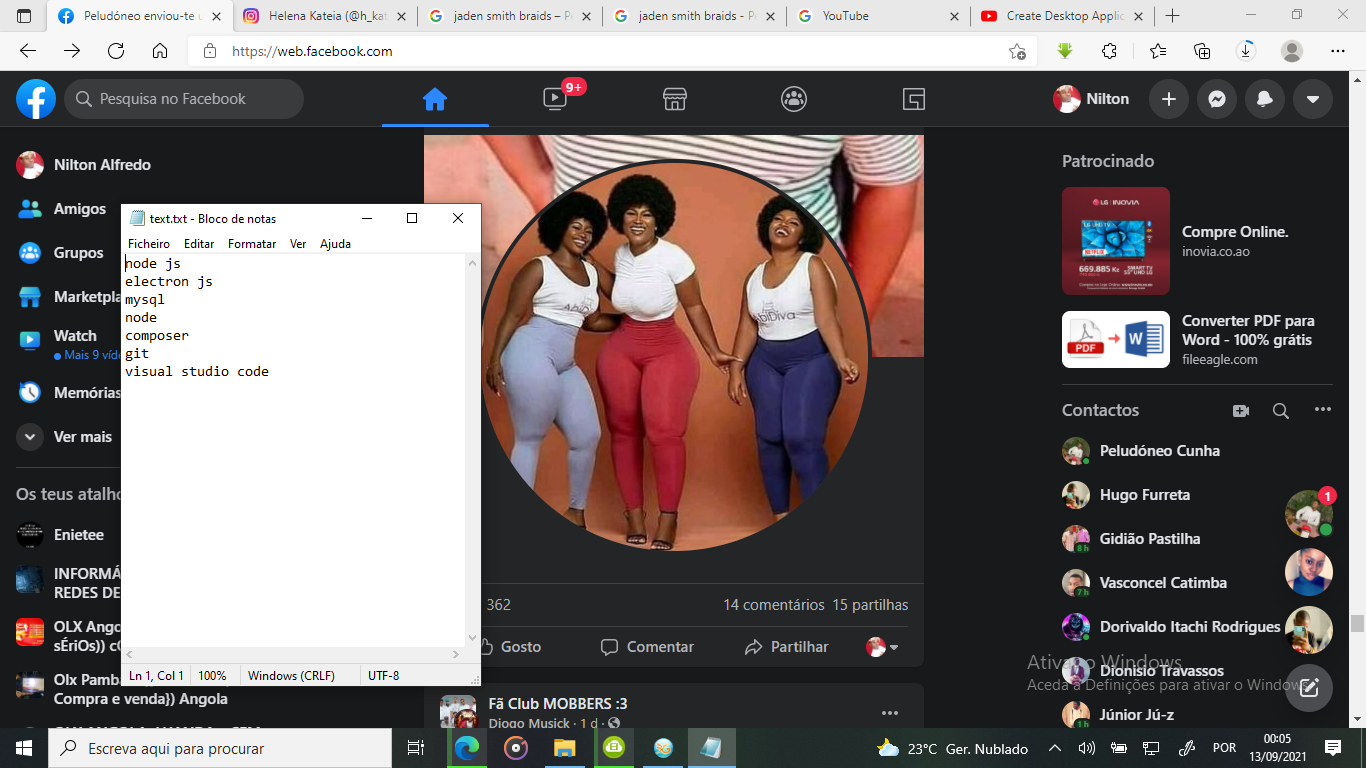This screenshot has width=1366, height=768.
Task: Open Windows Start menu
Action: [x=24, y=748]
